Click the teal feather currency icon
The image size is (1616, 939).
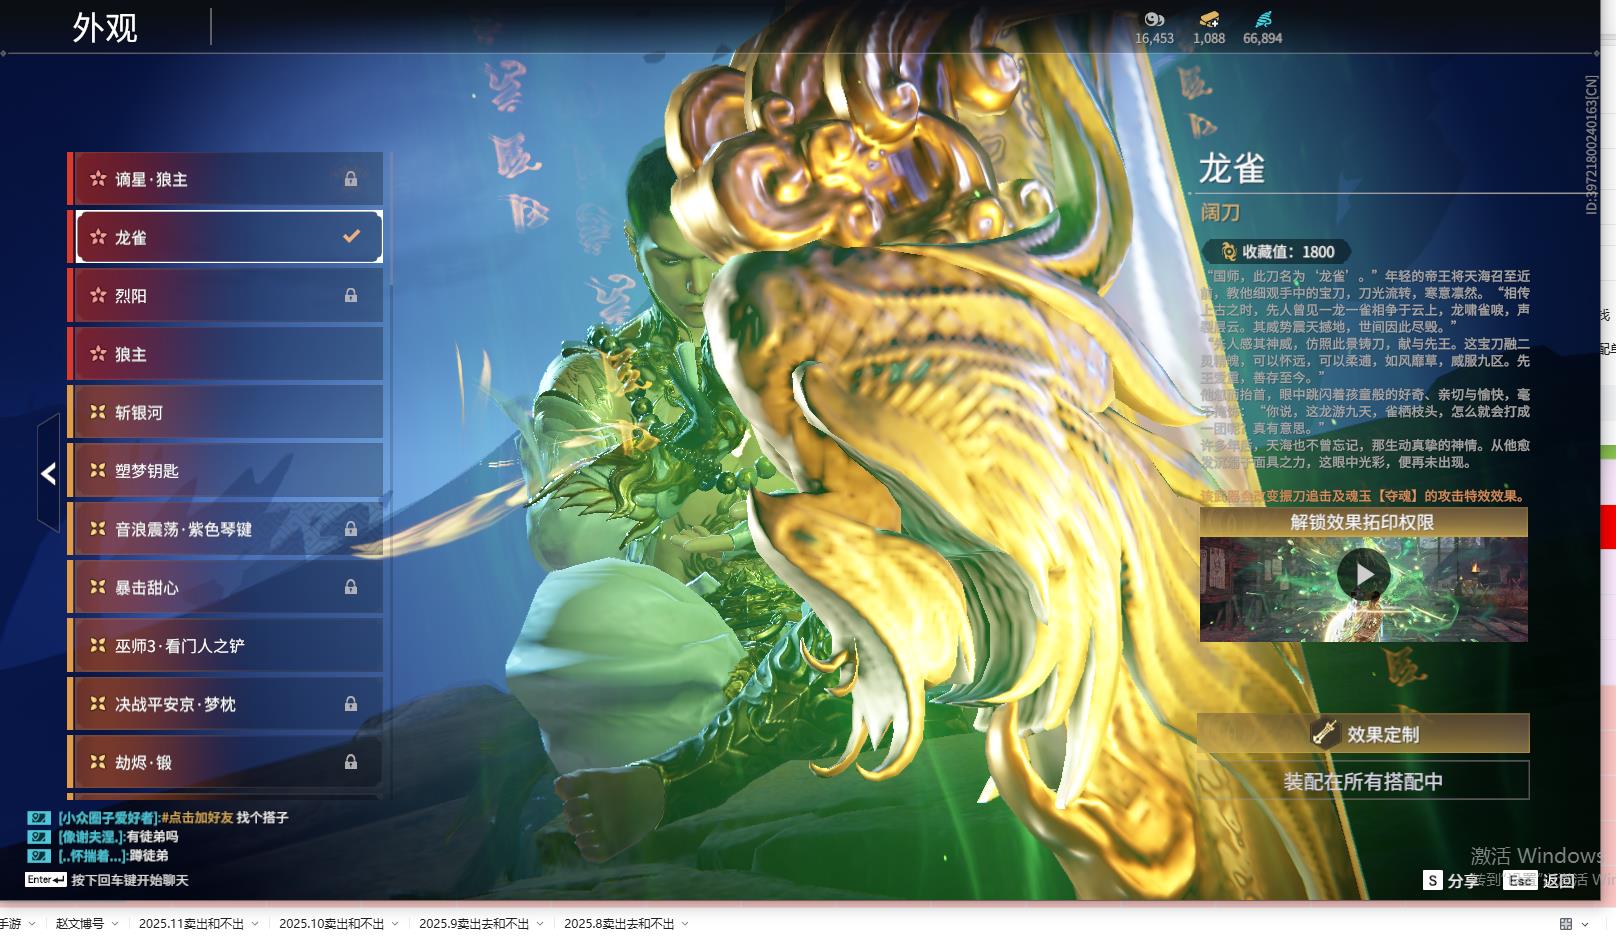click(x=1262, y=19)
